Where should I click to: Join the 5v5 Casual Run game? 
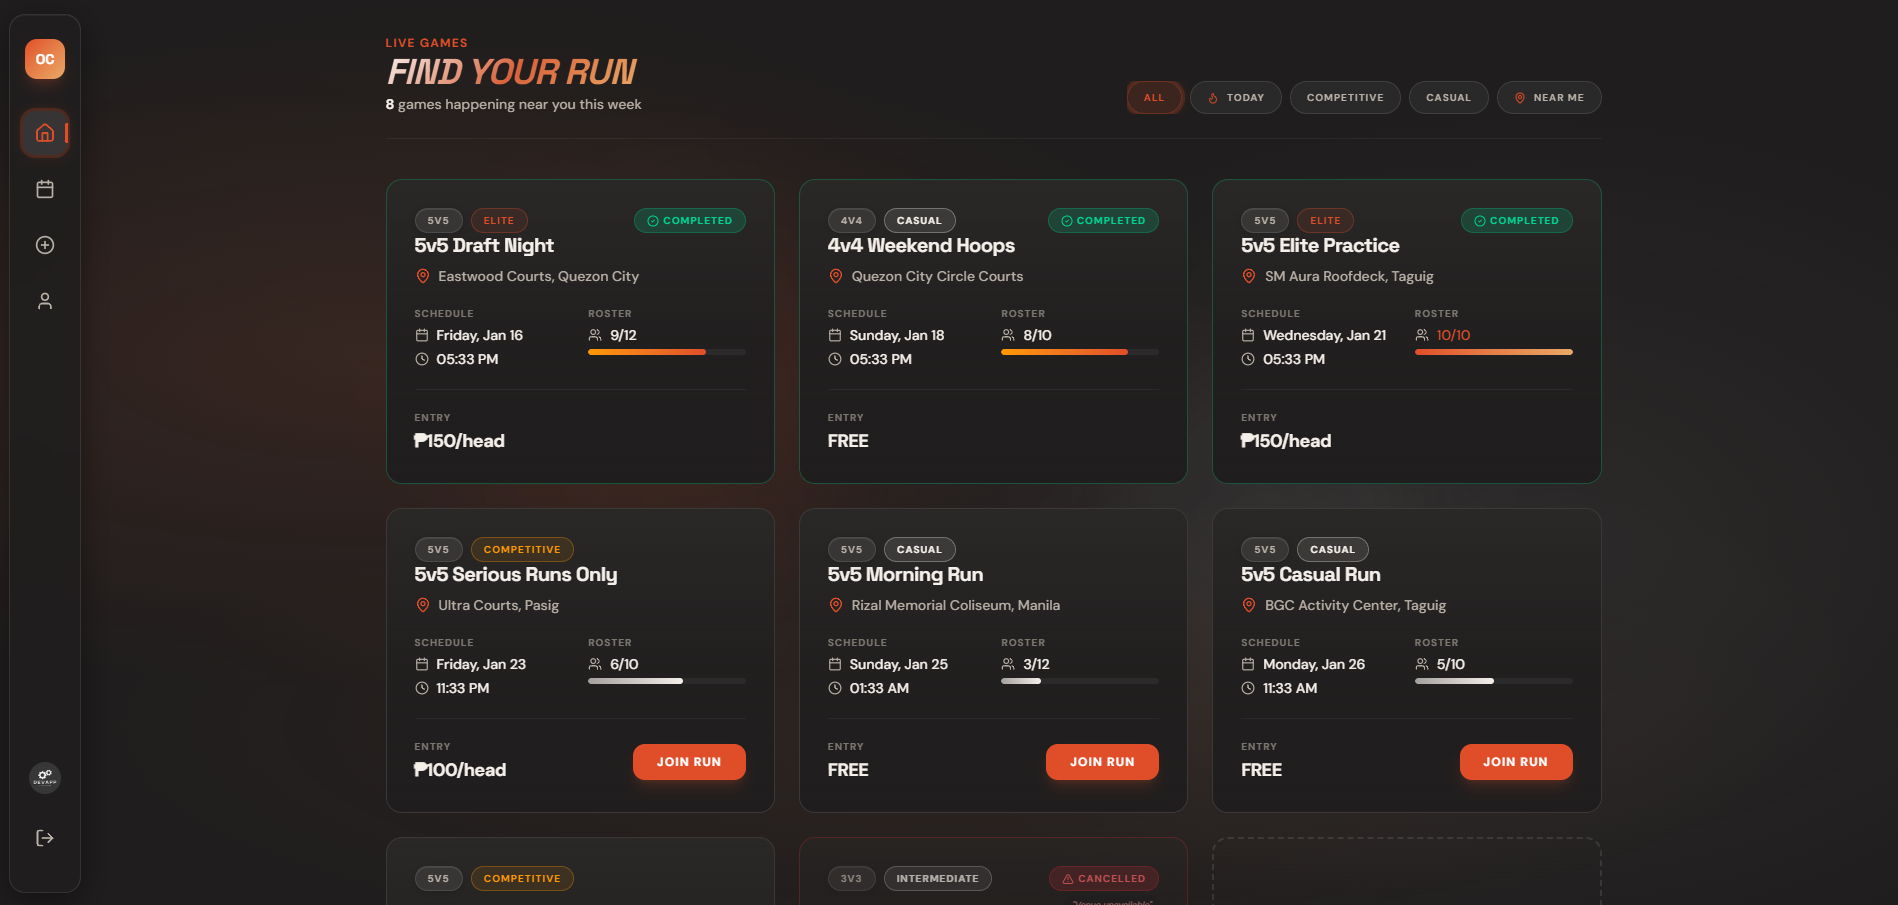pos(1515,762)
